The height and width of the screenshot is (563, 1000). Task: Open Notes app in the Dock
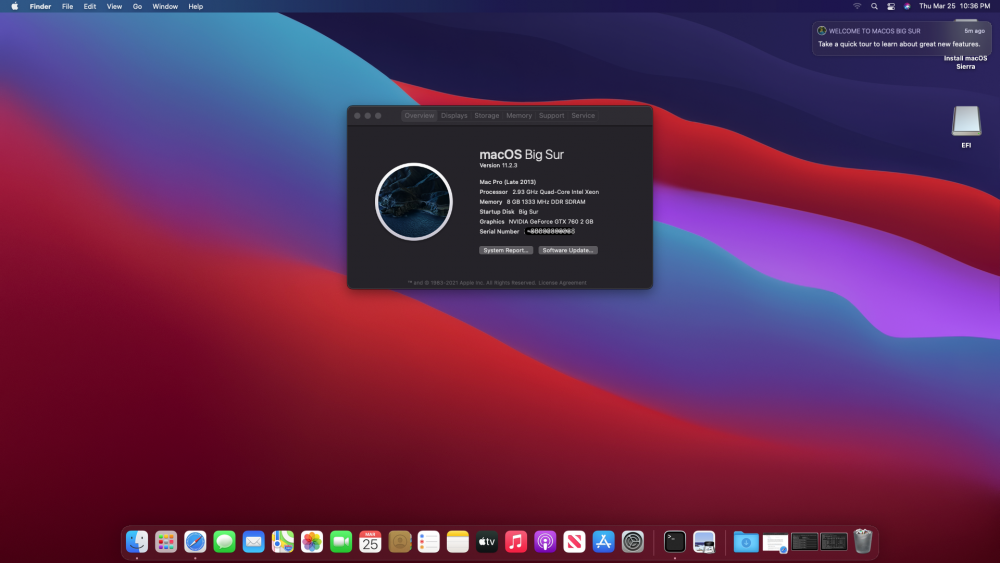coord(458,542)
